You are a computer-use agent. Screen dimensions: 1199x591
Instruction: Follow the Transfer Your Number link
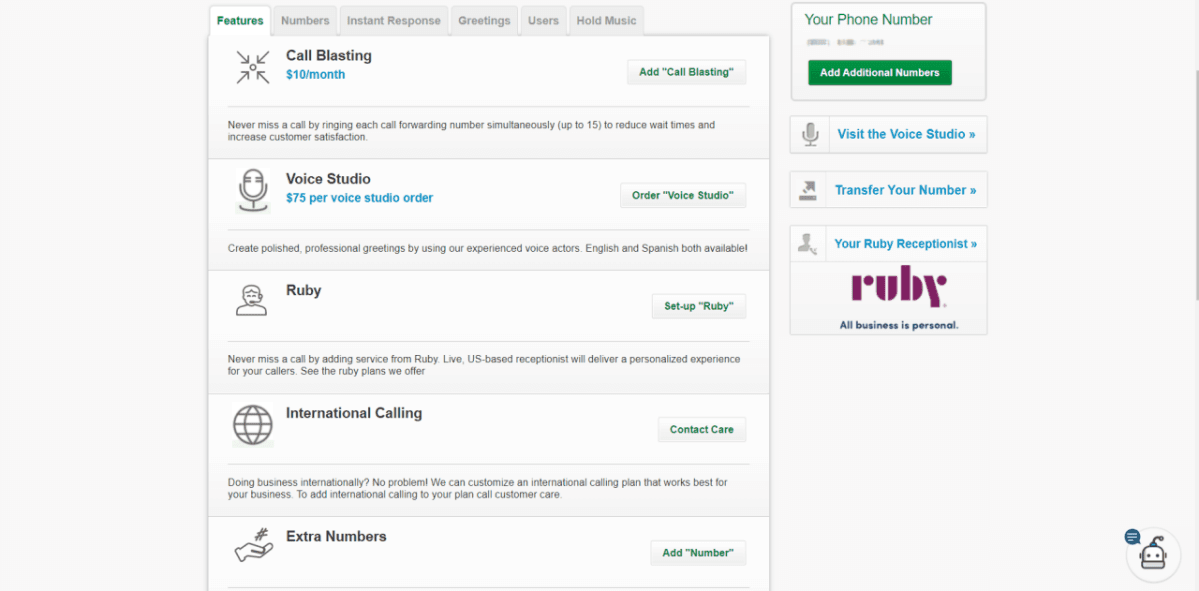tap(905, 190)
